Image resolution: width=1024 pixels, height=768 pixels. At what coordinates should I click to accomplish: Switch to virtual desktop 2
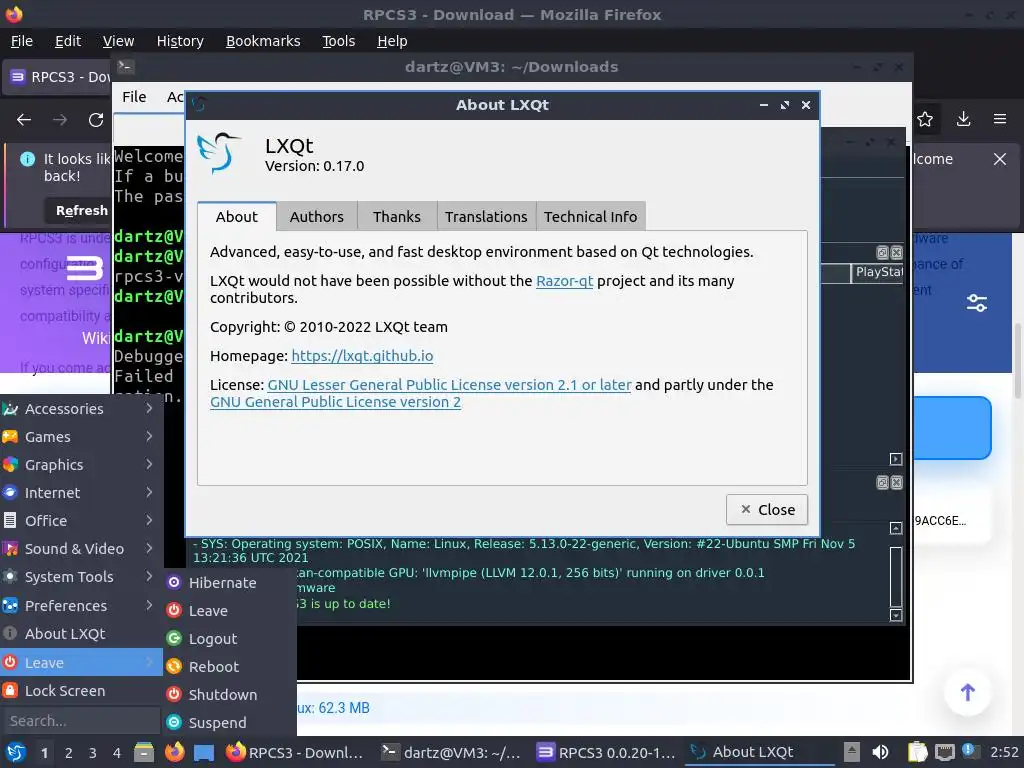click(x=69, y=753)
